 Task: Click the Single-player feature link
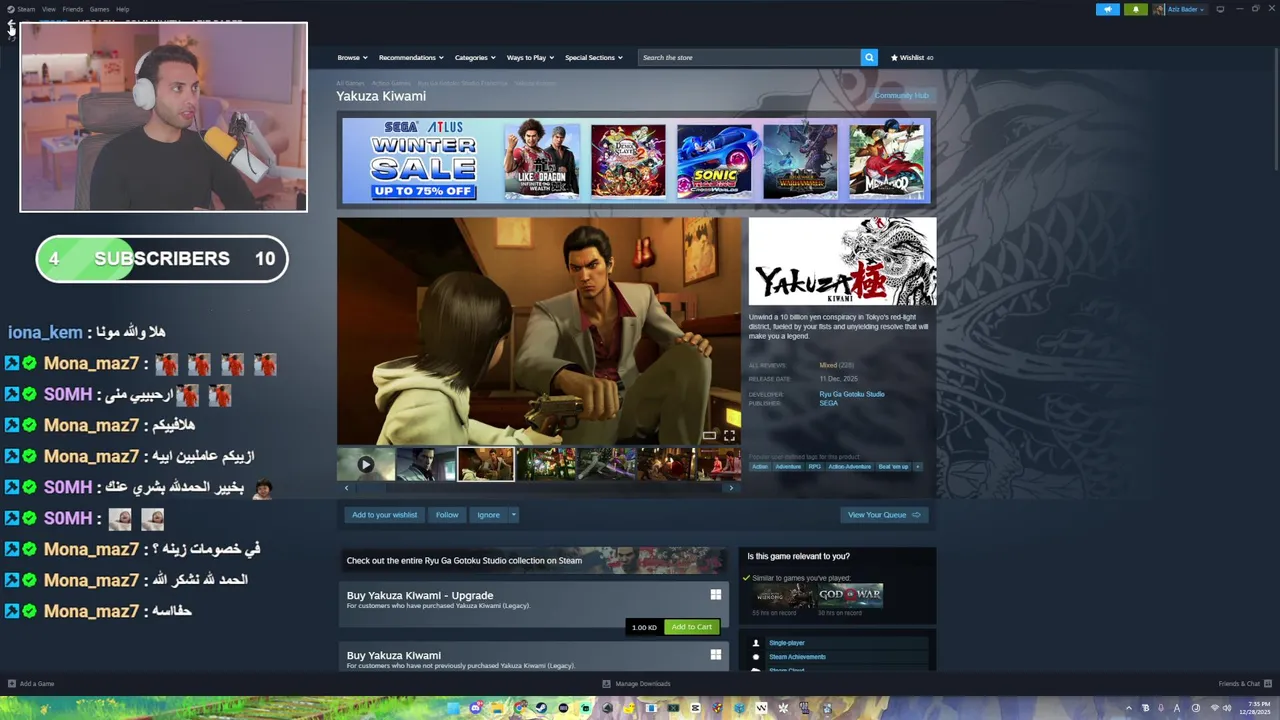[x=786, y=643]
